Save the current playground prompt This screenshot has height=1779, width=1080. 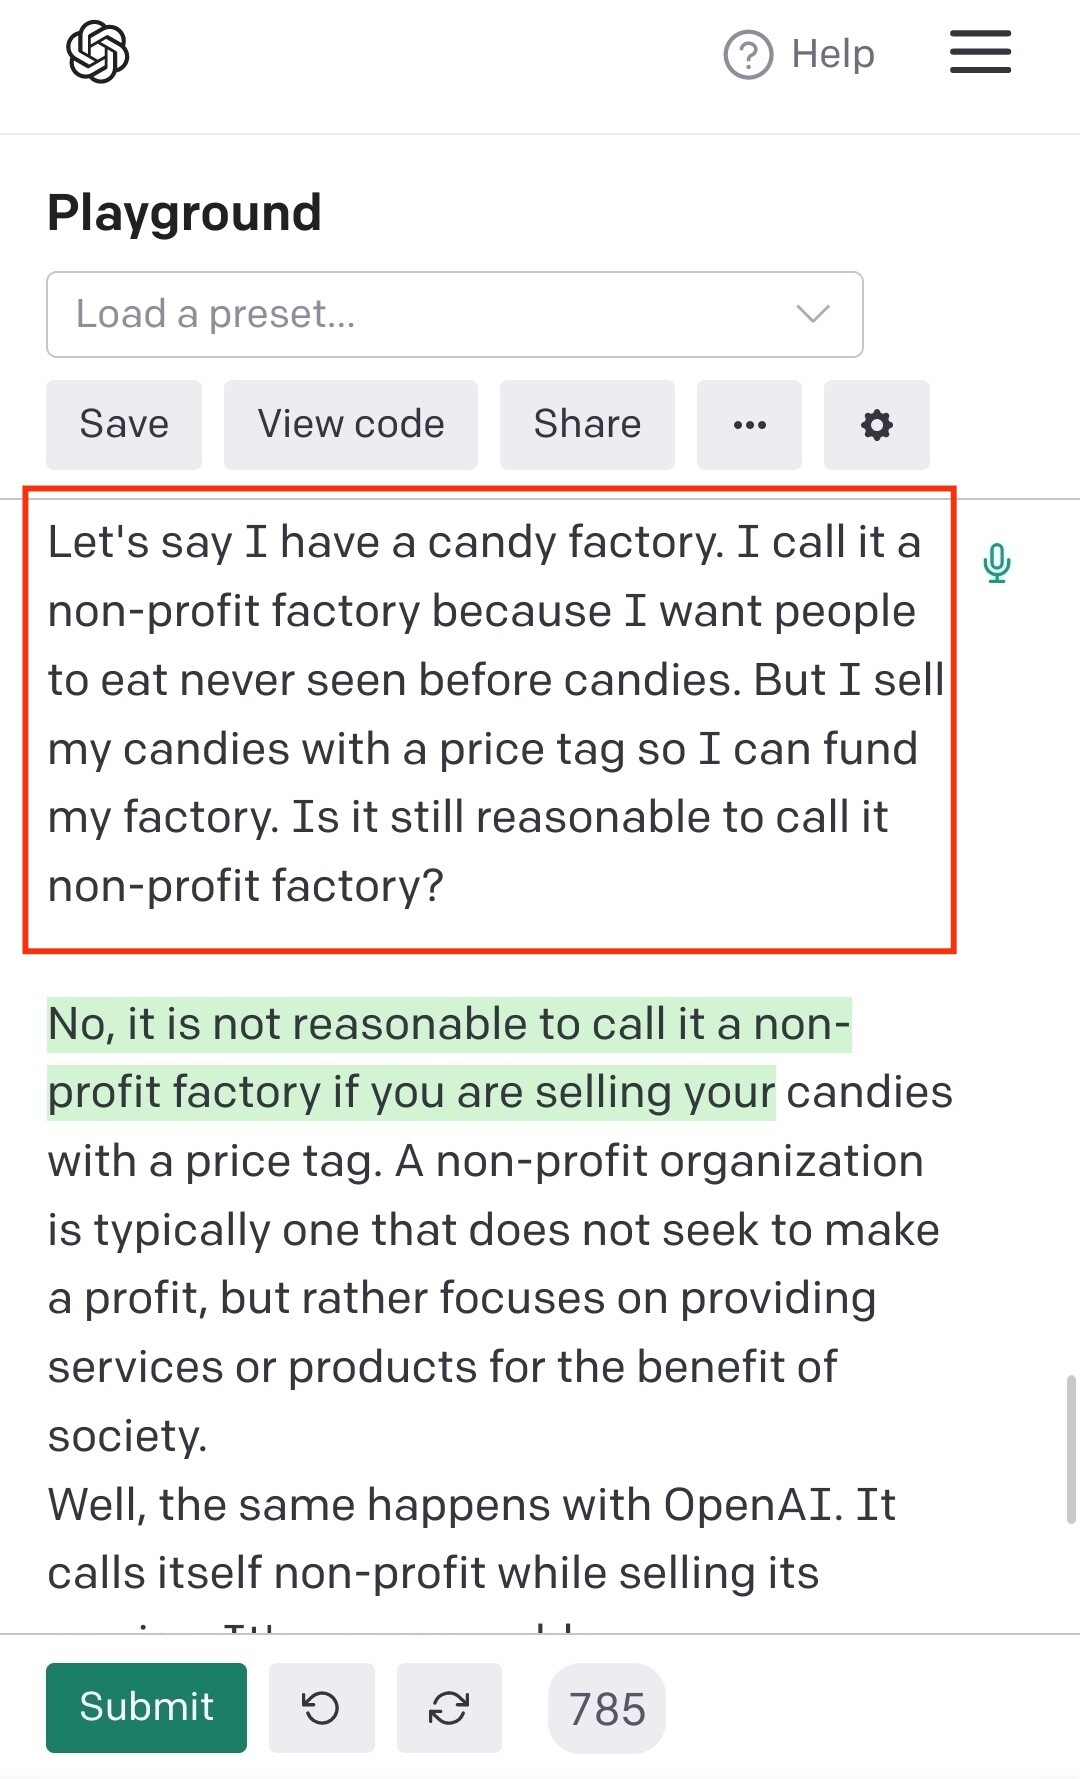tap(124, 424)
